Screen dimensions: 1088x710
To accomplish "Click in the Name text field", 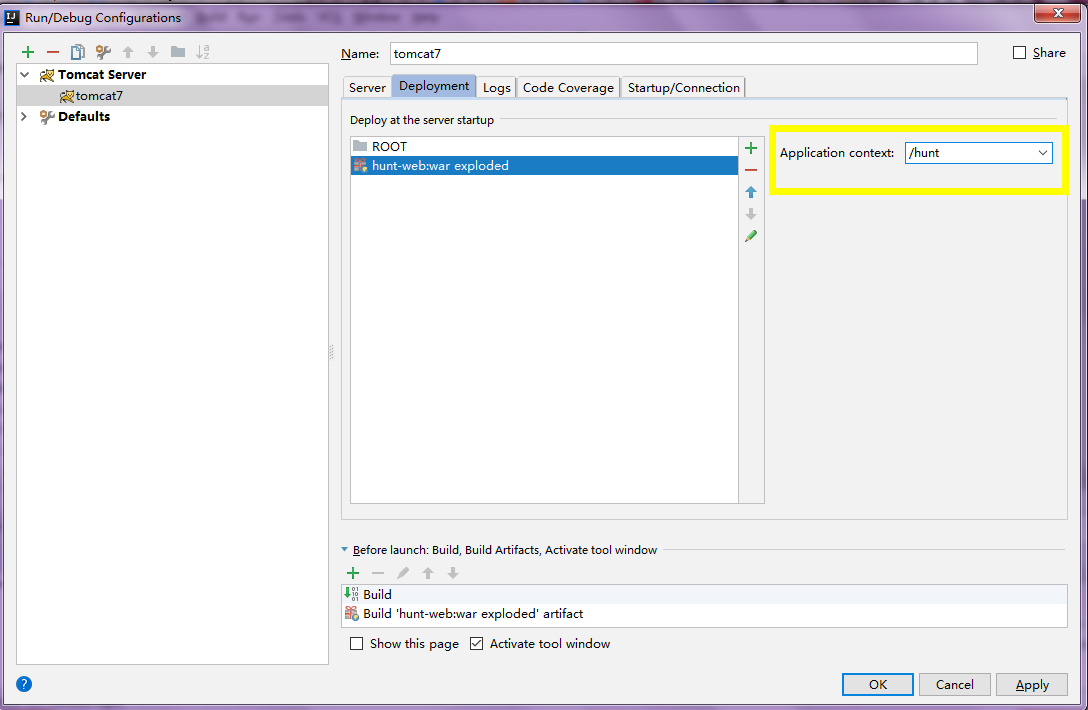I will 683,53.
